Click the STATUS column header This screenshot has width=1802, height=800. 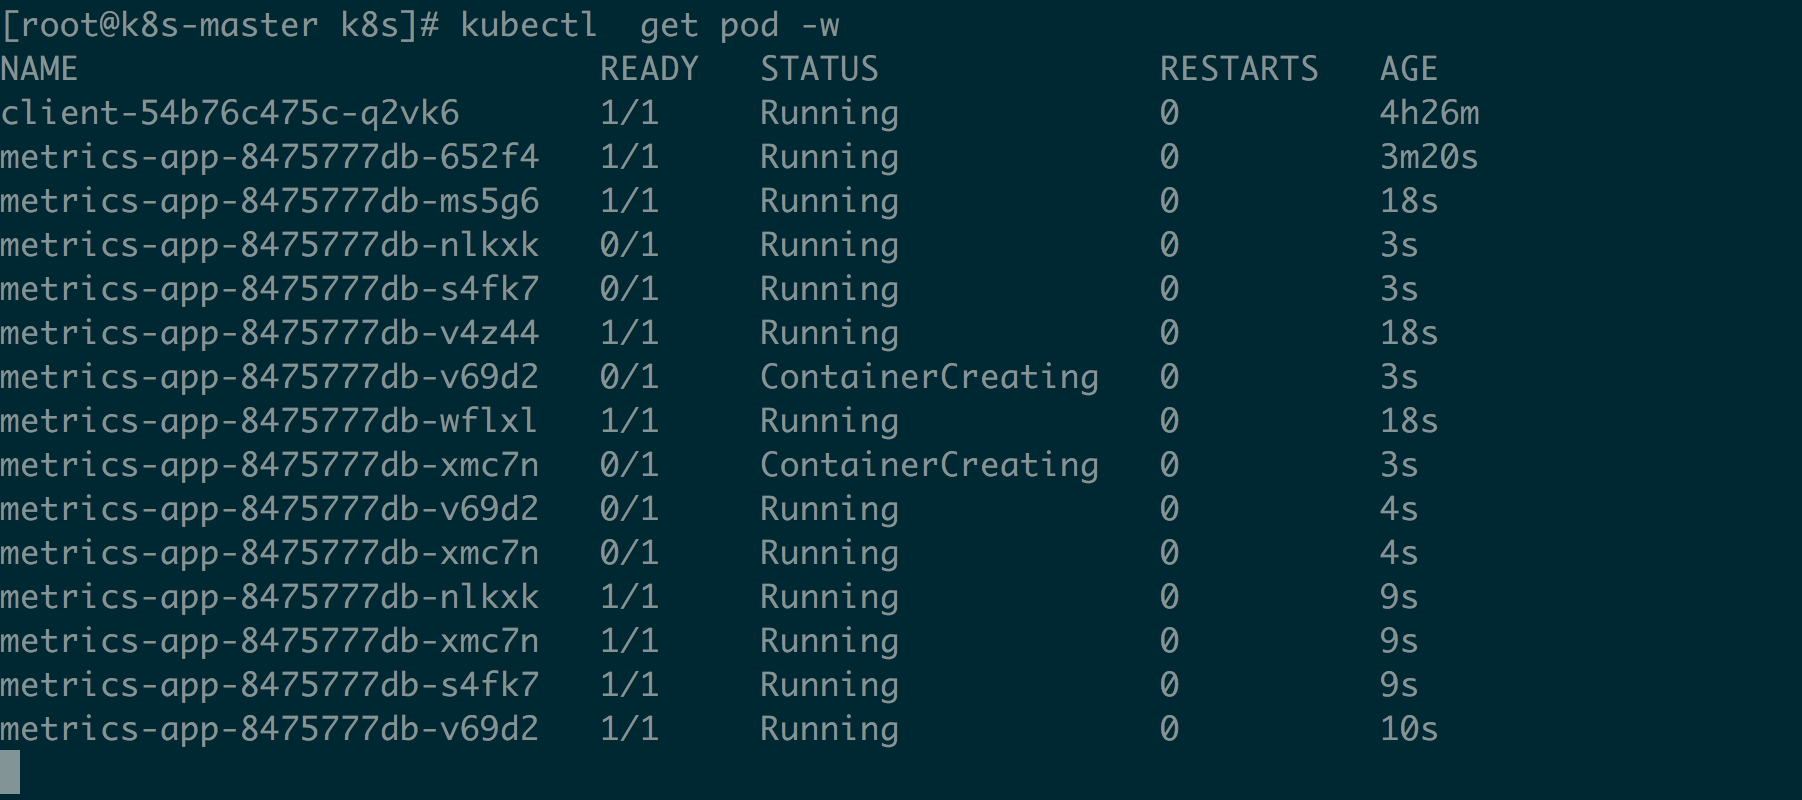(x=819, y=69)
